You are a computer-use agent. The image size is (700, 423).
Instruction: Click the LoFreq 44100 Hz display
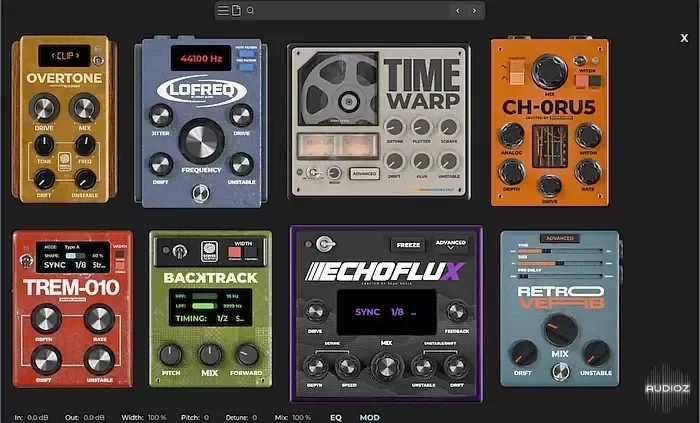coord(201,58)
